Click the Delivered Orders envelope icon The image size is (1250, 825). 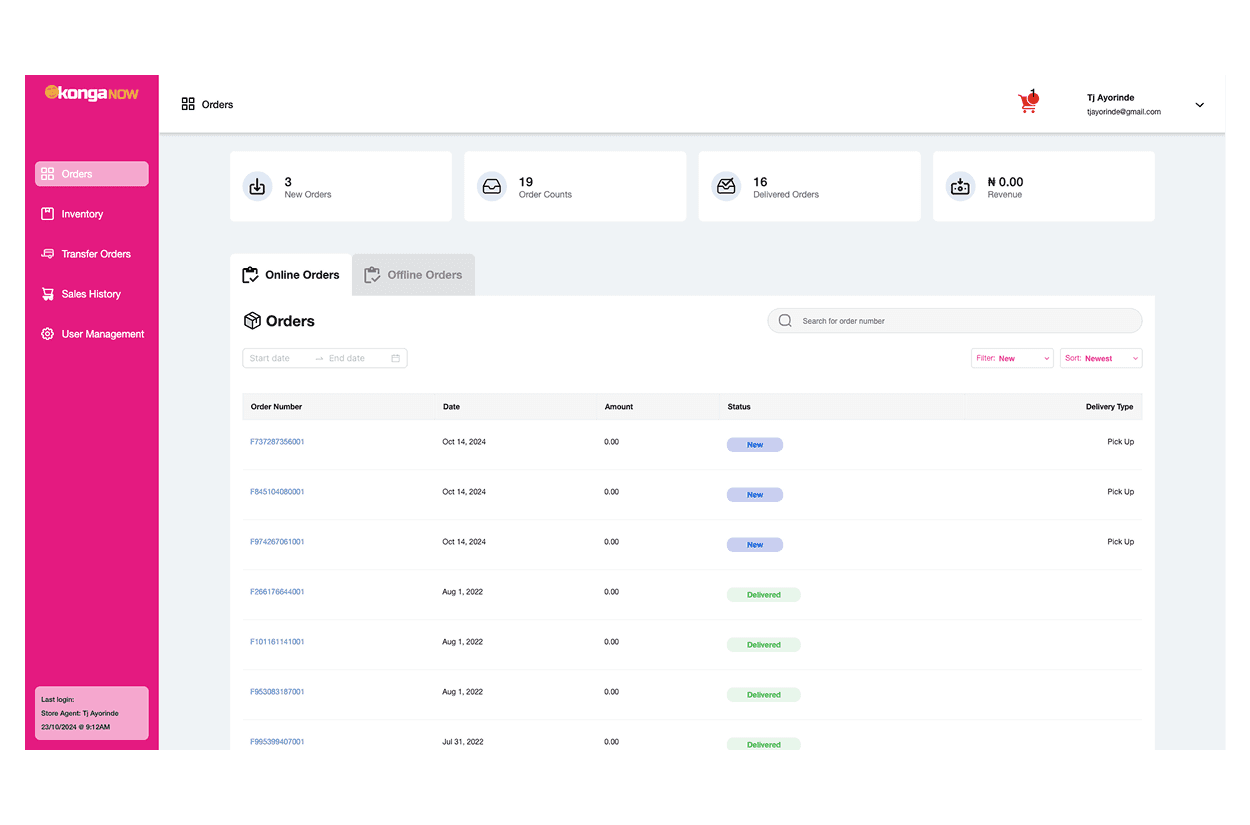point(726,187)
